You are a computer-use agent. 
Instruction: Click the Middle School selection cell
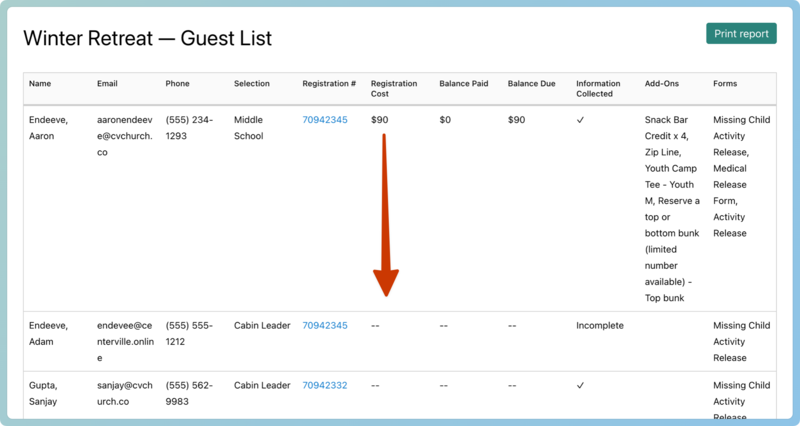(248, 128)
